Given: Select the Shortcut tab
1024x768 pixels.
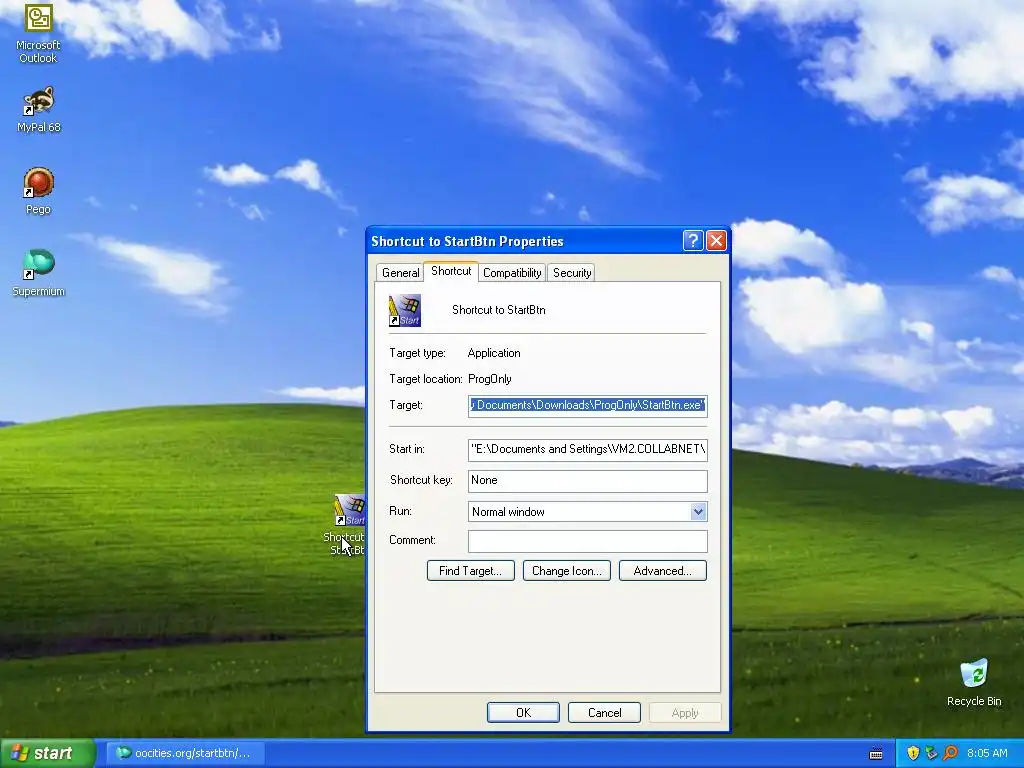Looking at the screenshot, I should pos(451,271).
